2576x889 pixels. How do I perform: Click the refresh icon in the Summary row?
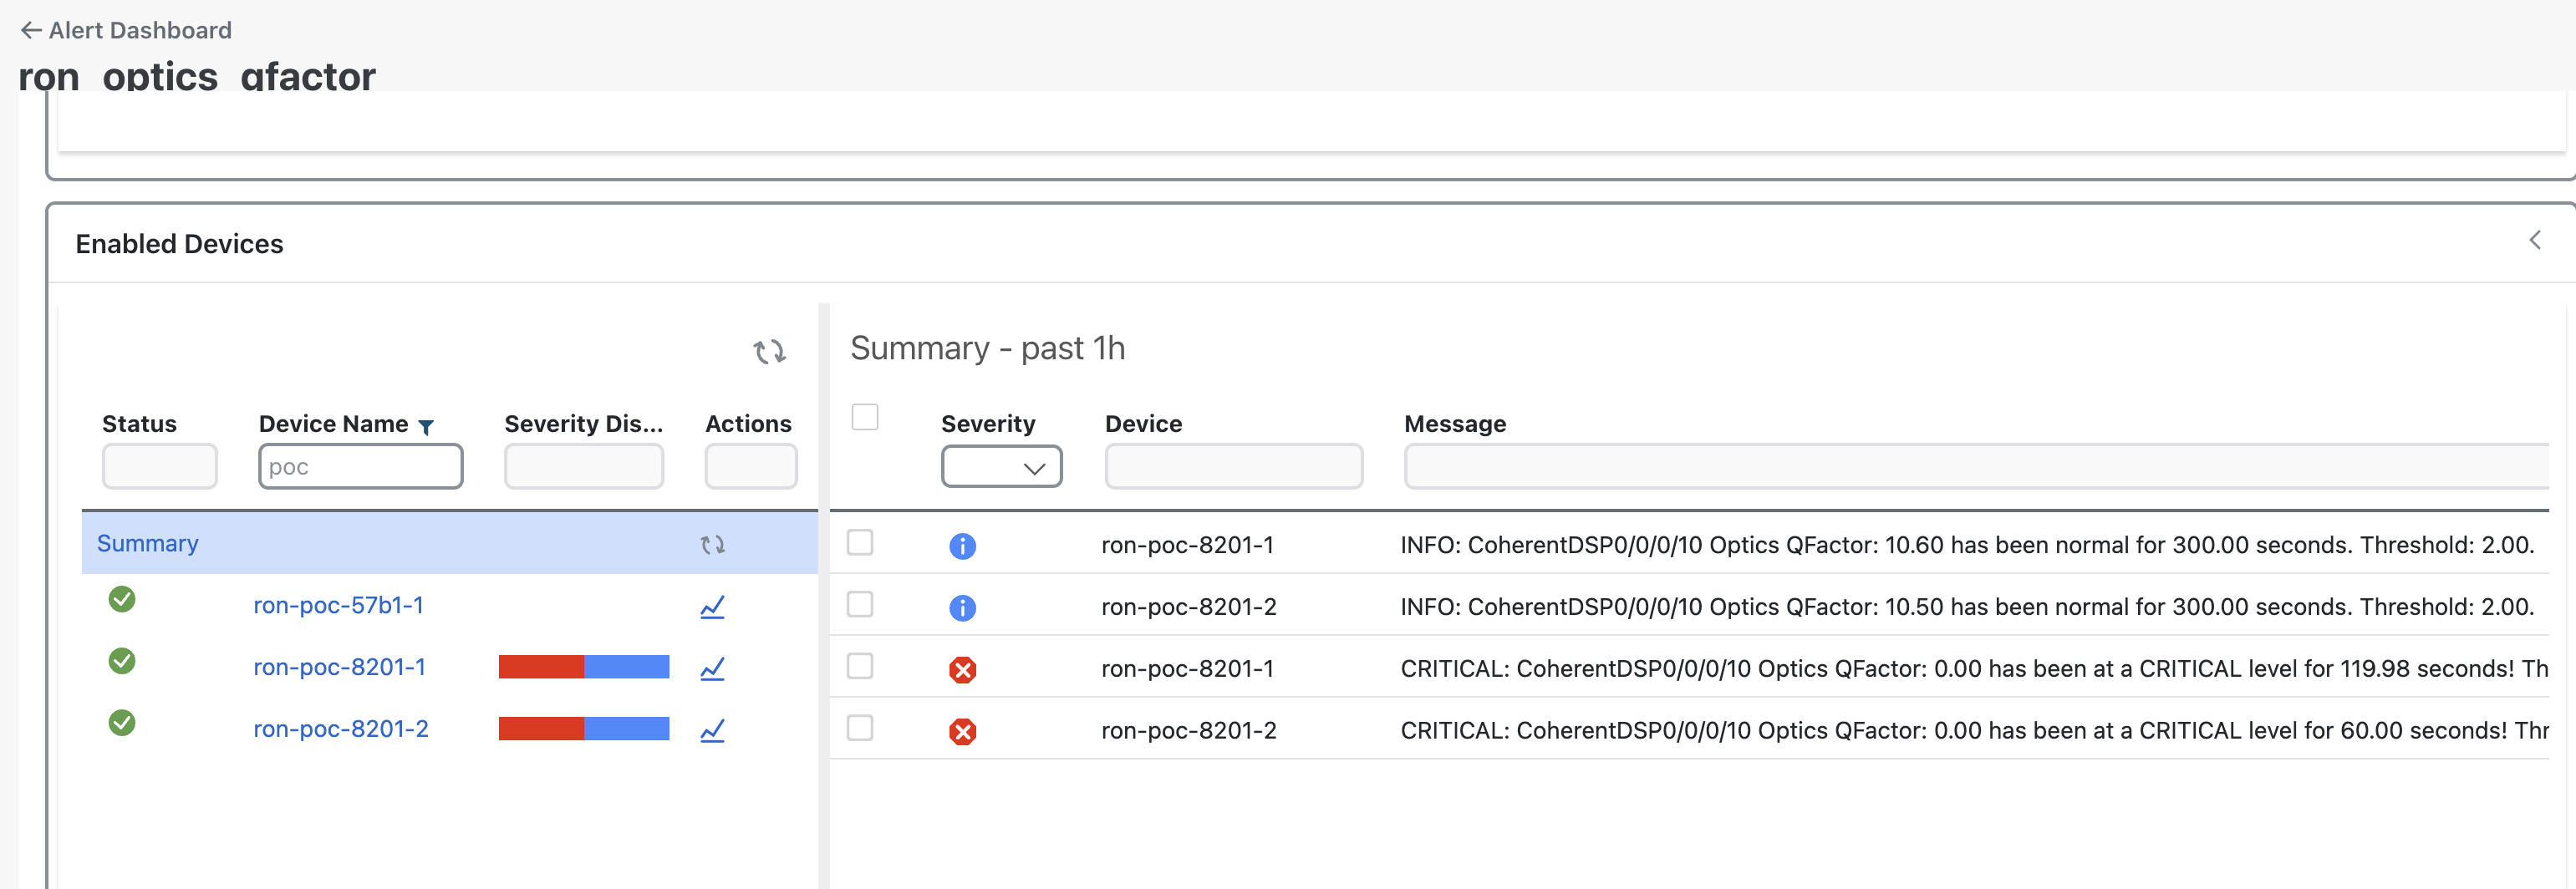point(712,544)
